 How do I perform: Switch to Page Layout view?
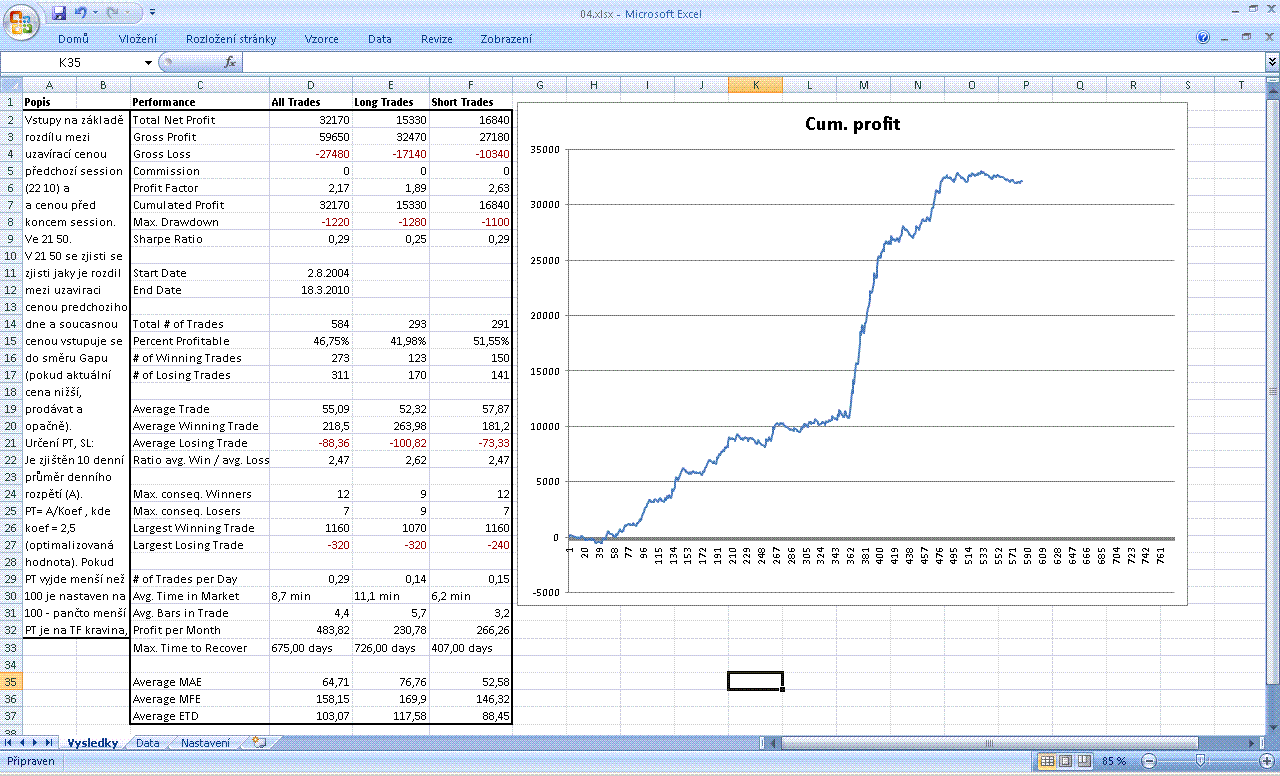coord(1064,761)
